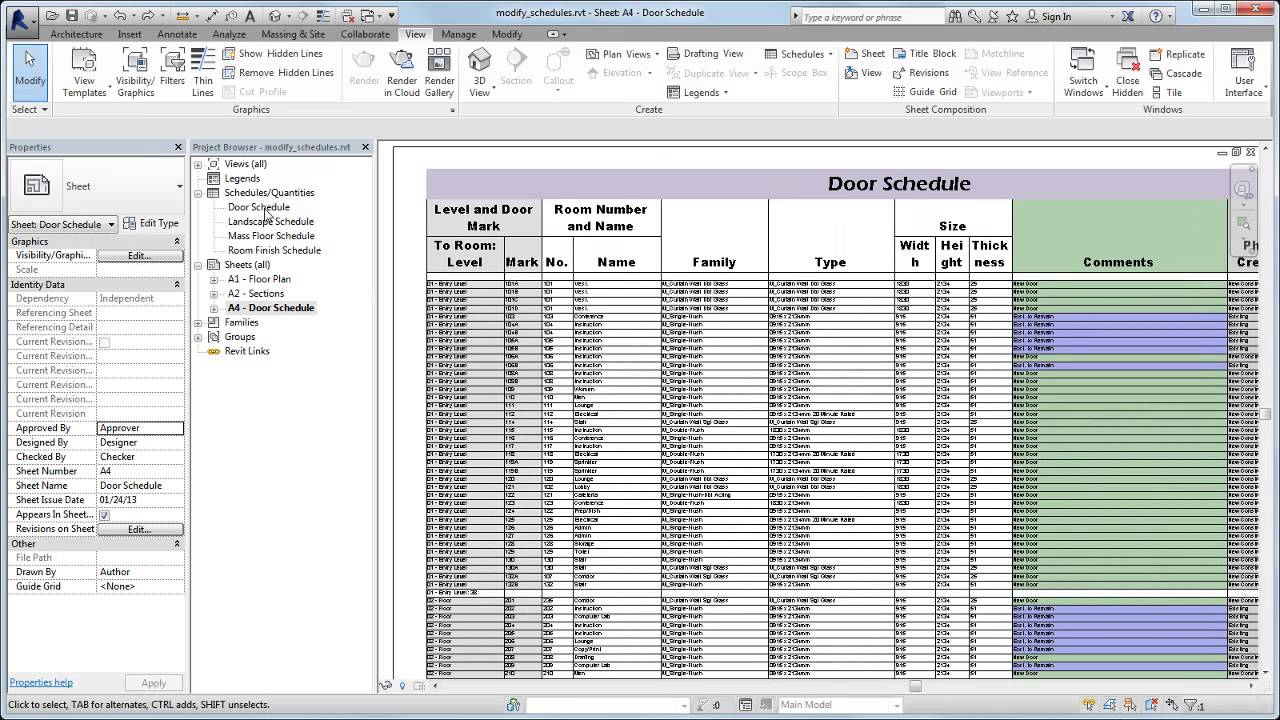Viewport: 1280px width, 720px height.
Task: Click the Edit Type button
Action: click(152, 224)
